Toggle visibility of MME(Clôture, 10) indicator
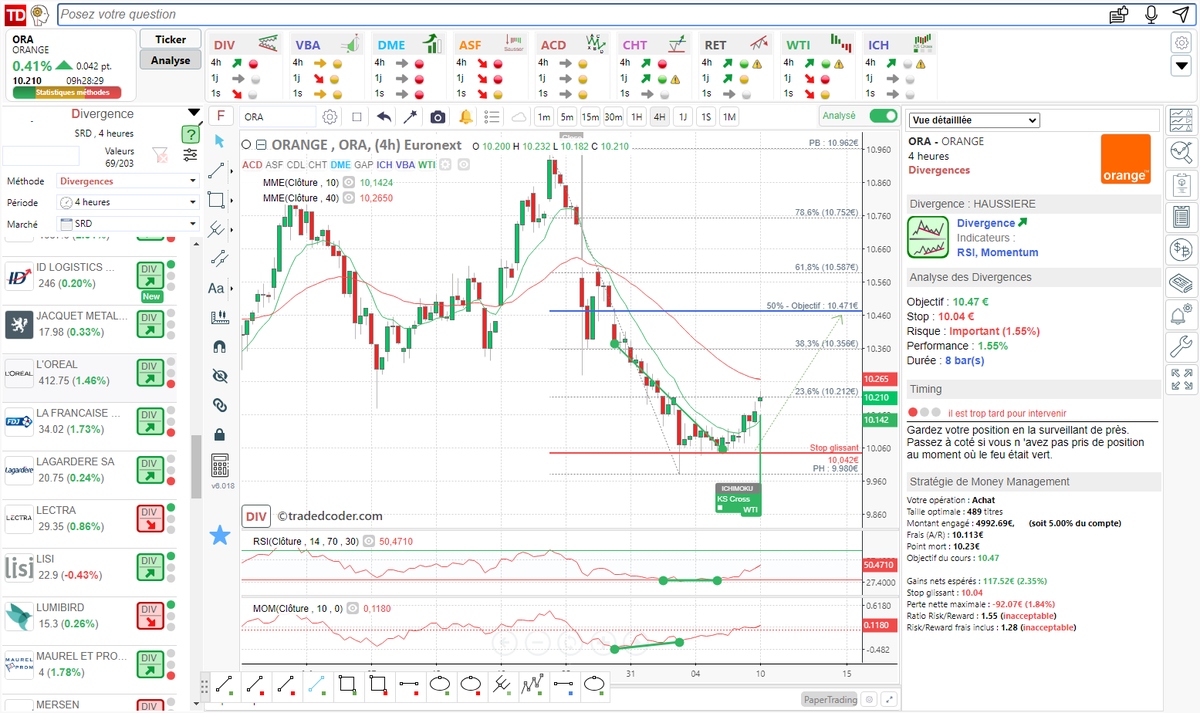1200x713 pixels. (349, 183)
